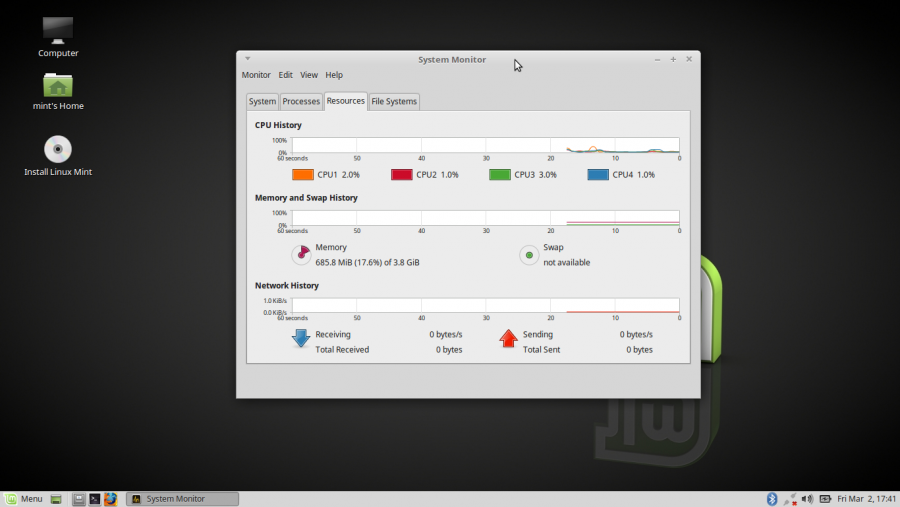The height and width of the screenshot is (507, 900).
Task: Open the Monitor menu
Action: point(256,75)
